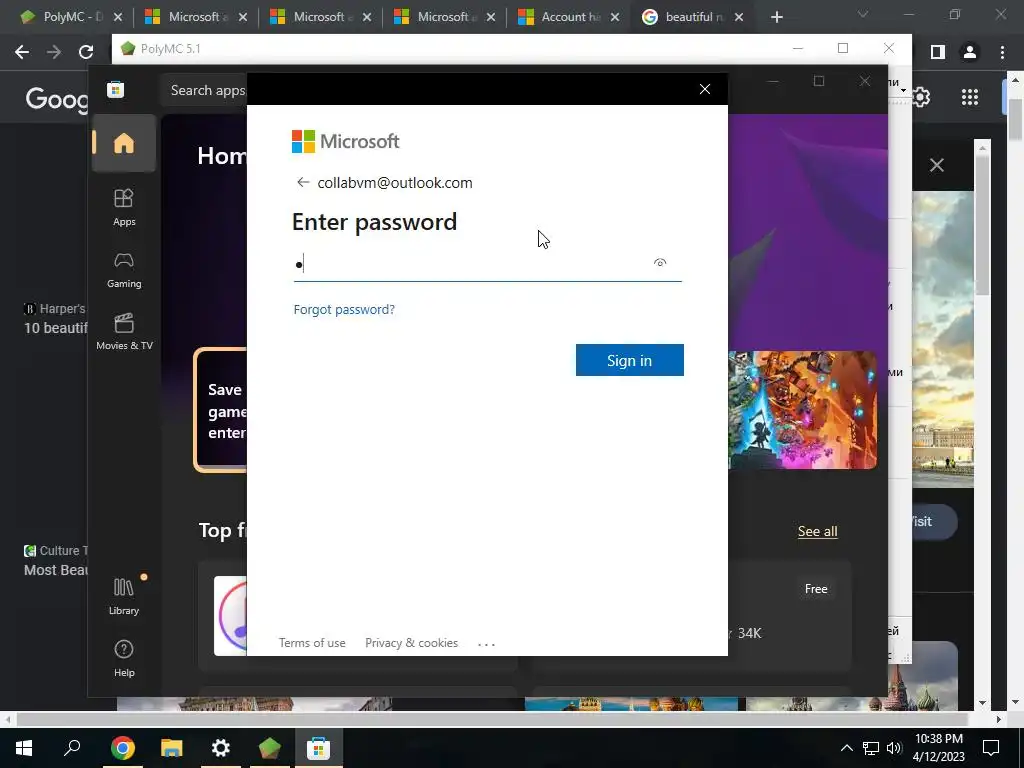Open Chrome tab search dropdown
This screenshot has height=768, width=1024.
[863, 14]
